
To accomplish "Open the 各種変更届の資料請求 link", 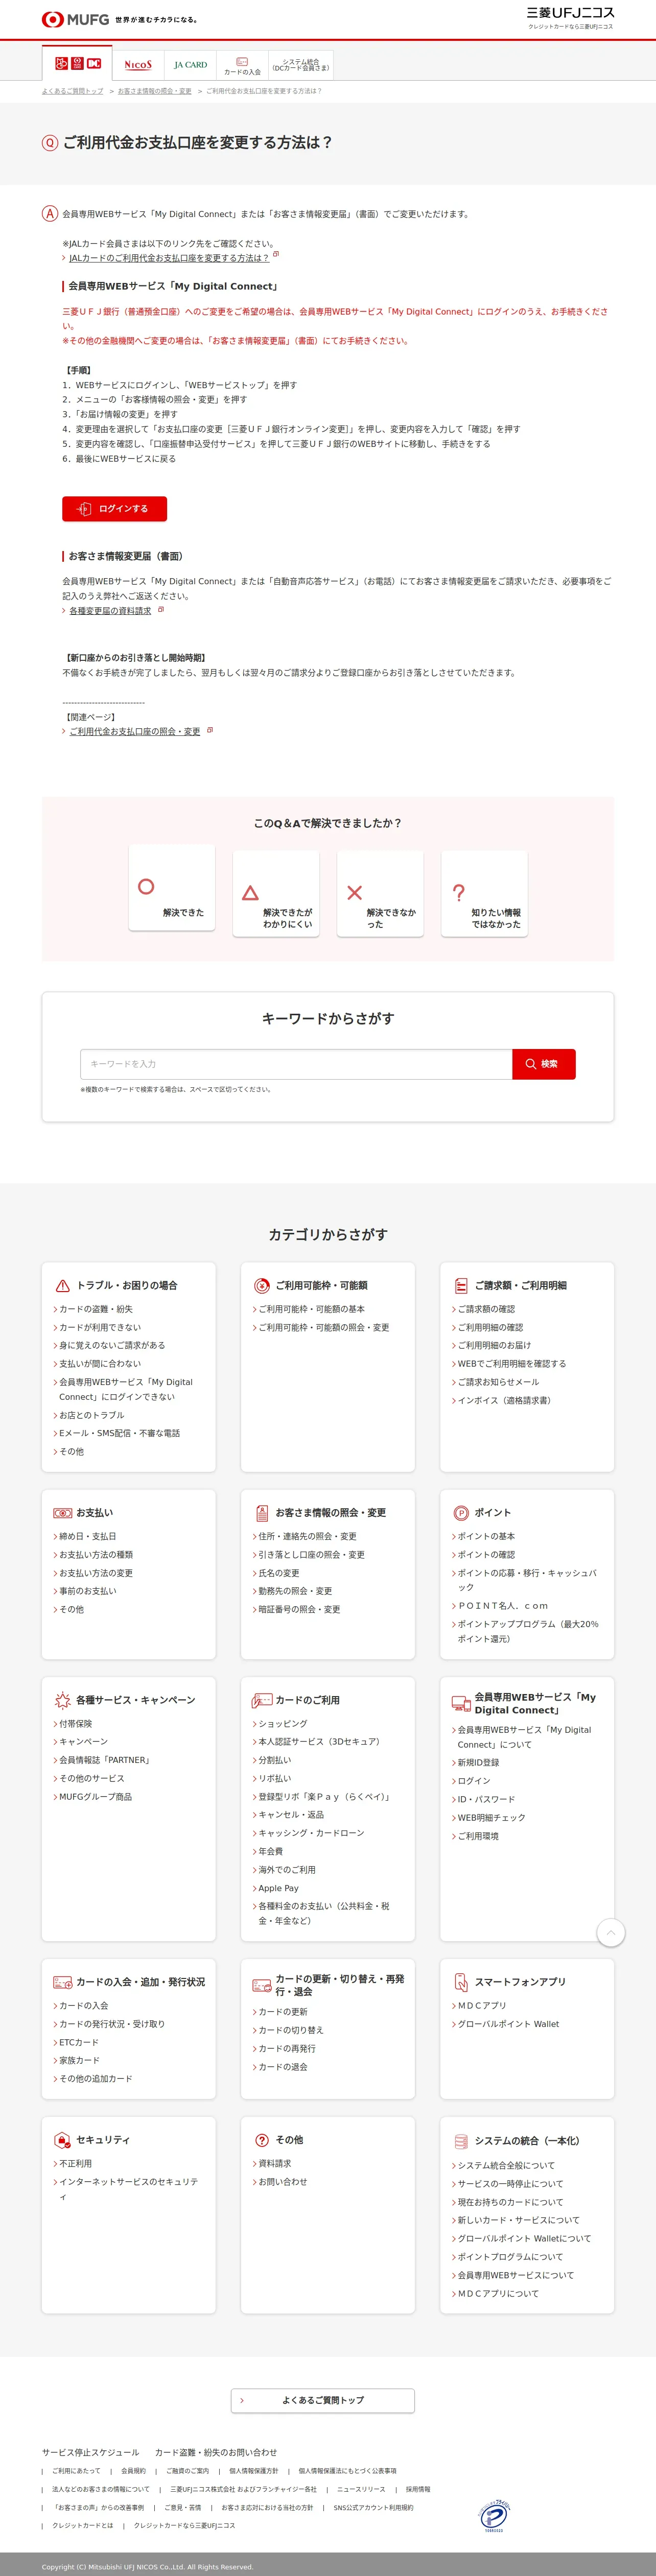I will coord(110,611).
